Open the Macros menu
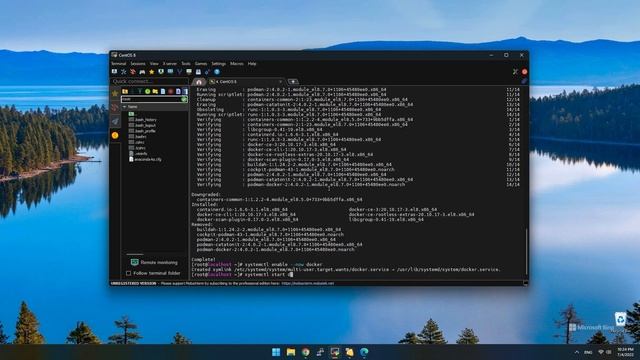 pos(237,64)
